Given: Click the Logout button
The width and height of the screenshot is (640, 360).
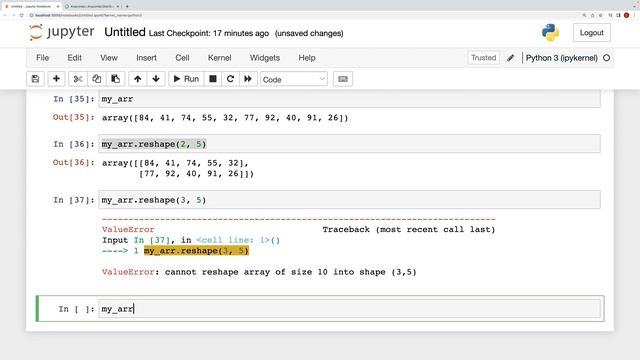Looking at the screenshot, I should (591, 33).
